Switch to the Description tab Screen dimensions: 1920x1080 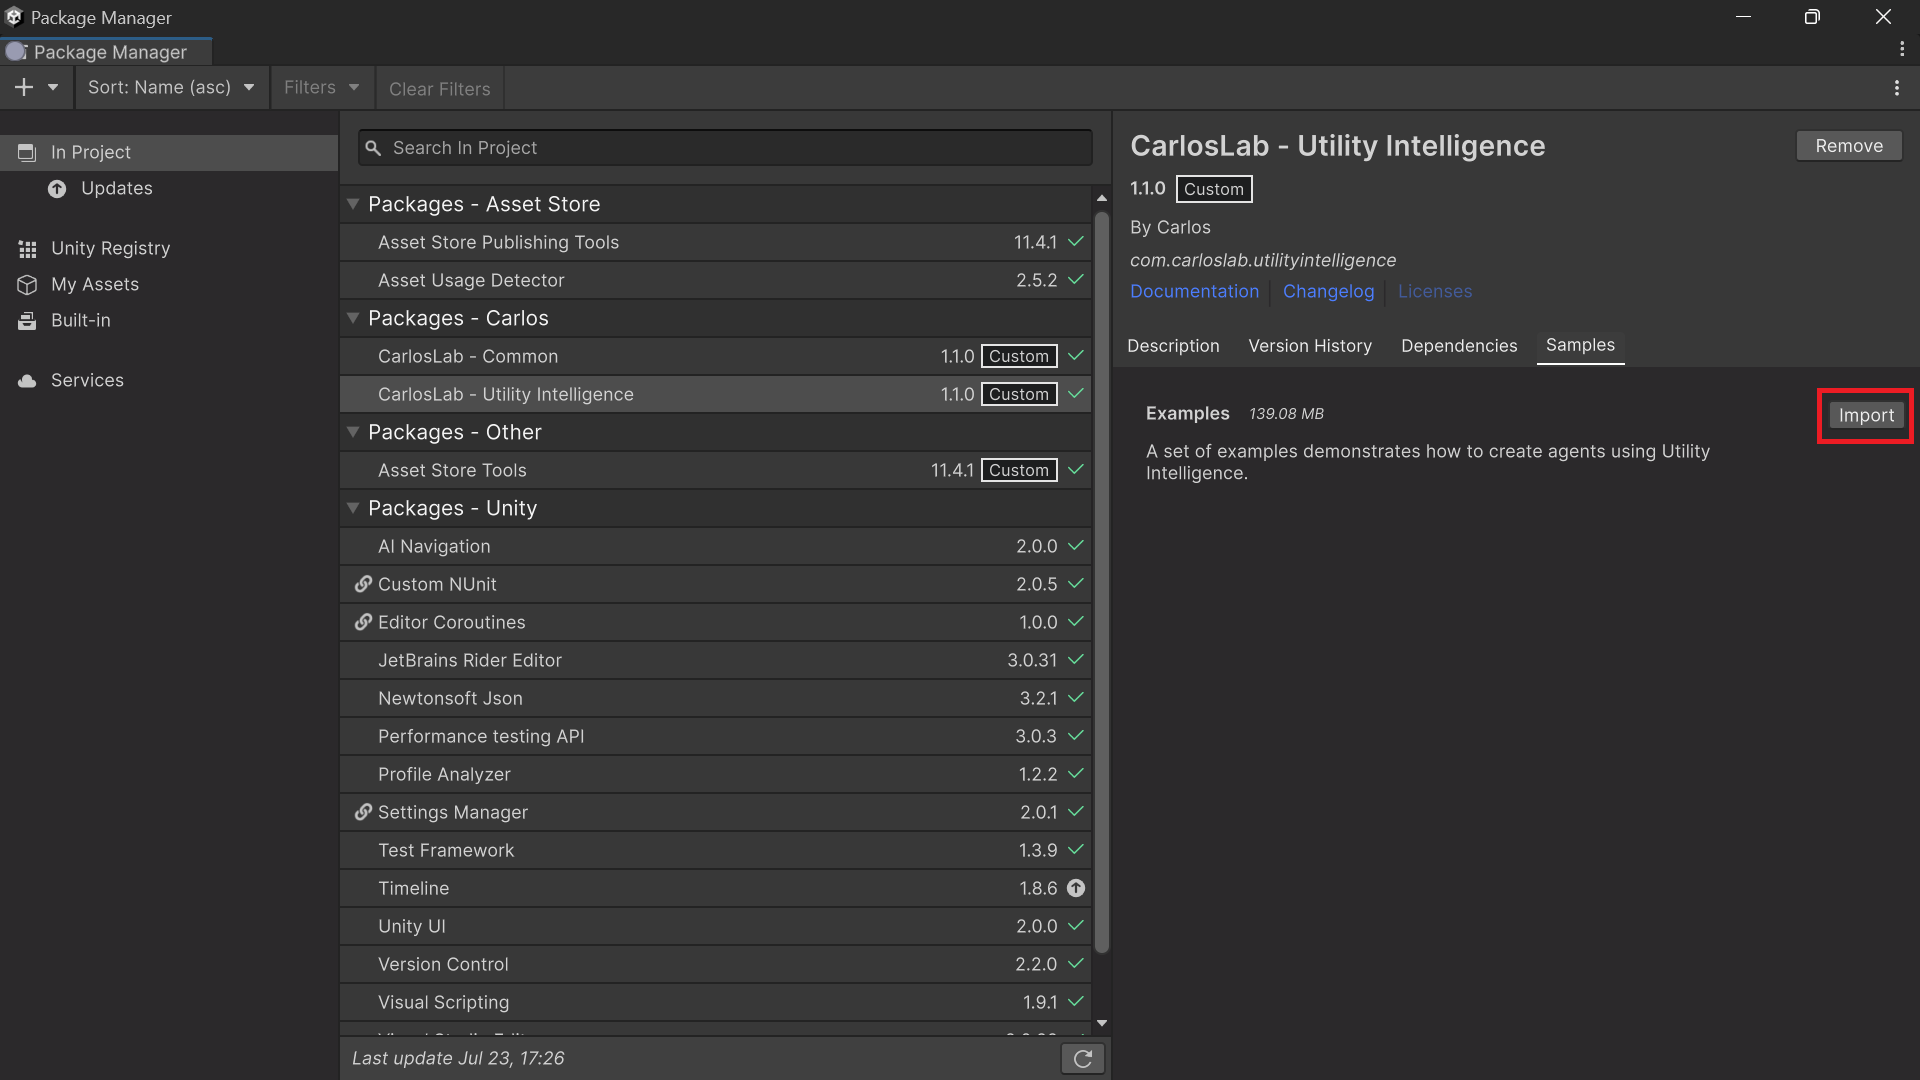(1173, 346)
